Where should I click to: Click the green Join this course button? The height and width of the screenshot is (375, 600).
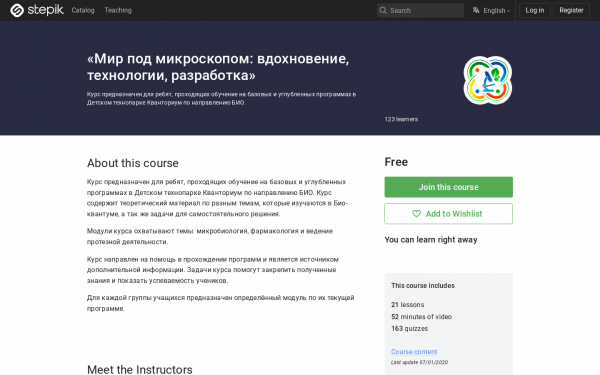coord(448,187)
